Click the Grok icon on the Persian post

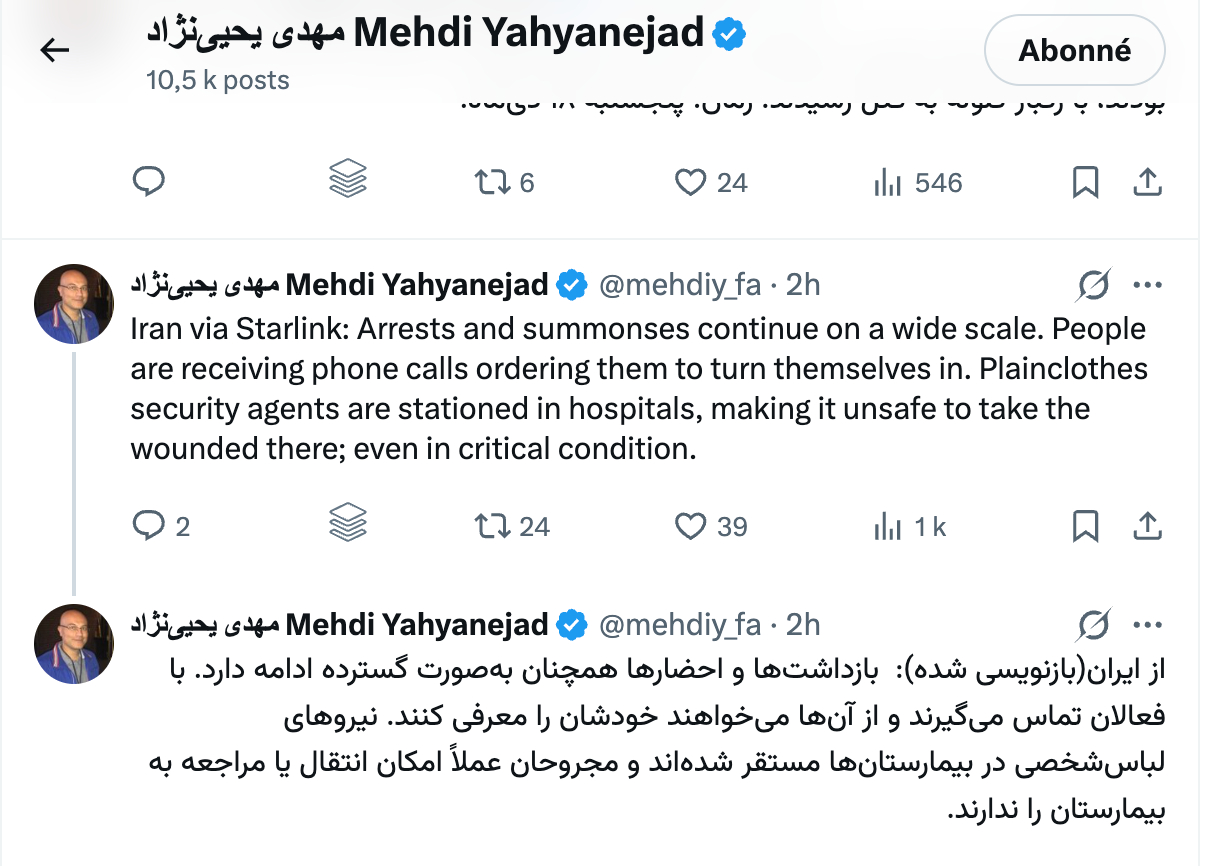pos(1094,627)
